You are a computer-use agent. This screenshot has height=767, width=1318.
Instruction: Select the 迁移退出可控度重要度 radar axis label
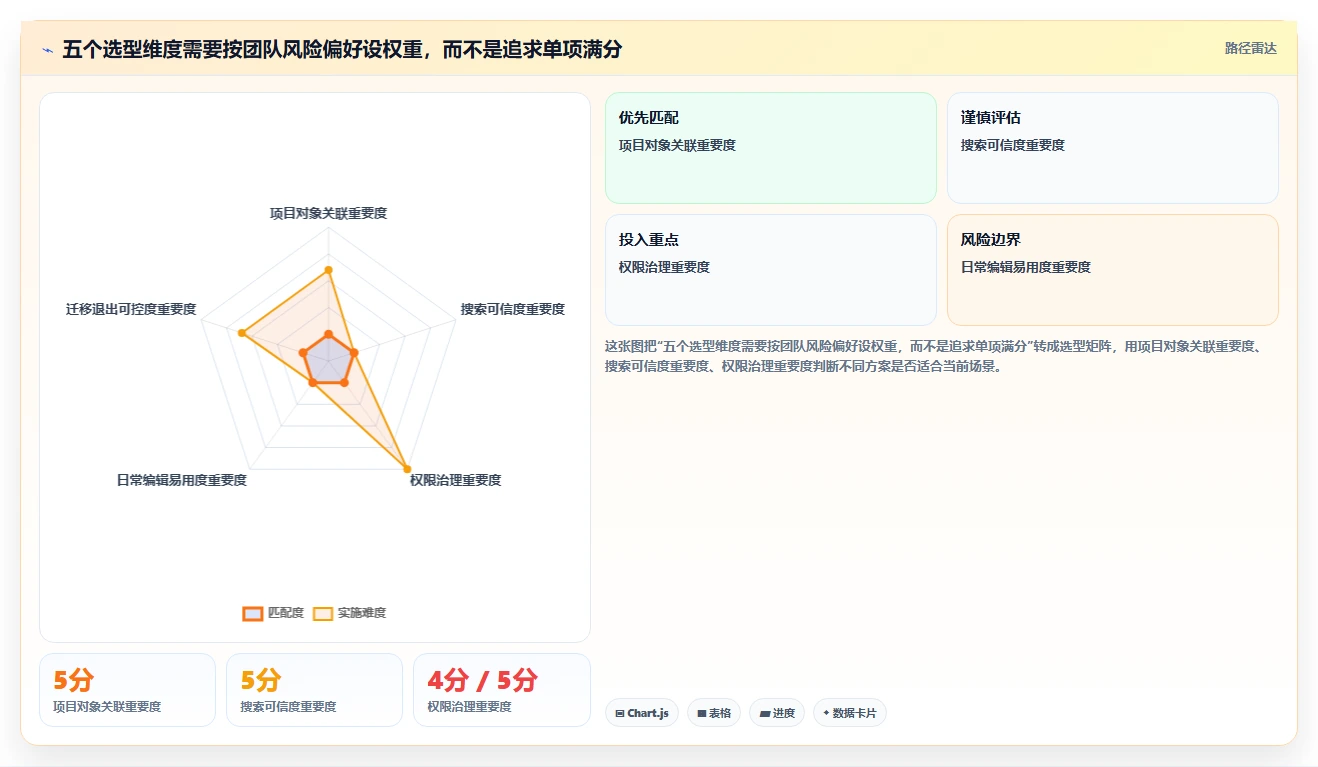[131, 309]
